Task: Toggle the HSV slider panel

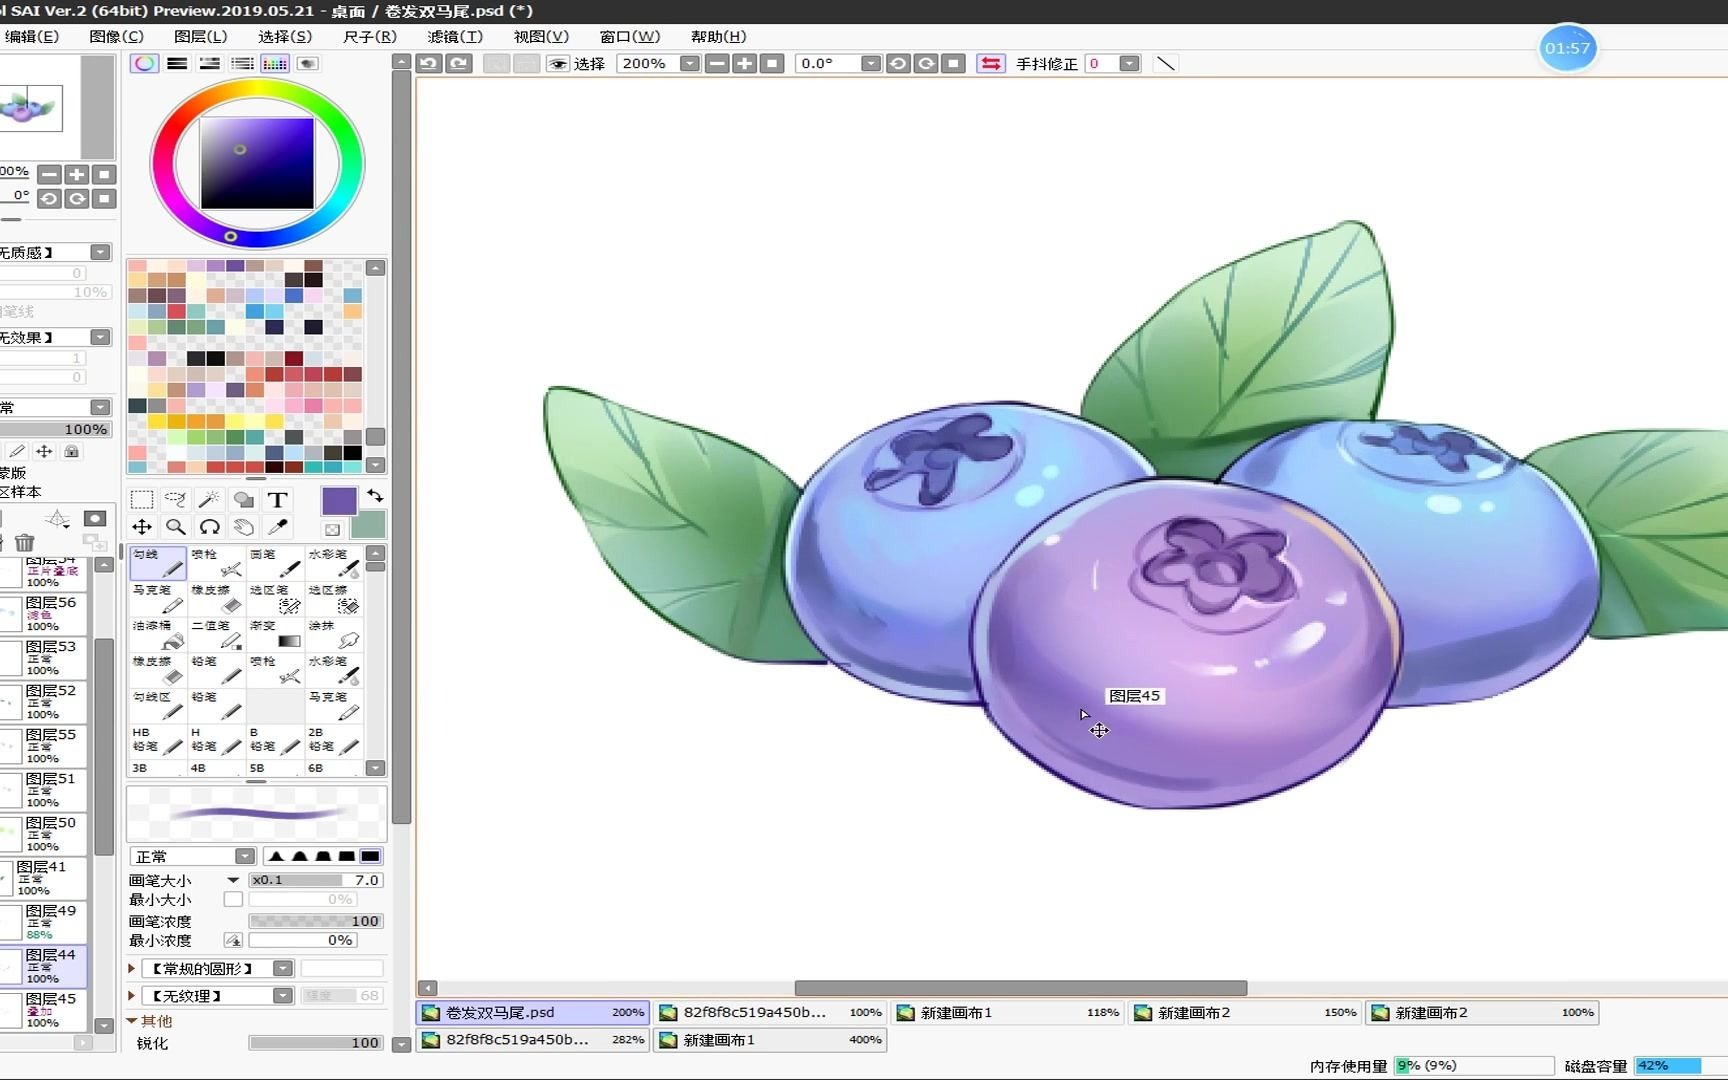Action: (209, 63)
